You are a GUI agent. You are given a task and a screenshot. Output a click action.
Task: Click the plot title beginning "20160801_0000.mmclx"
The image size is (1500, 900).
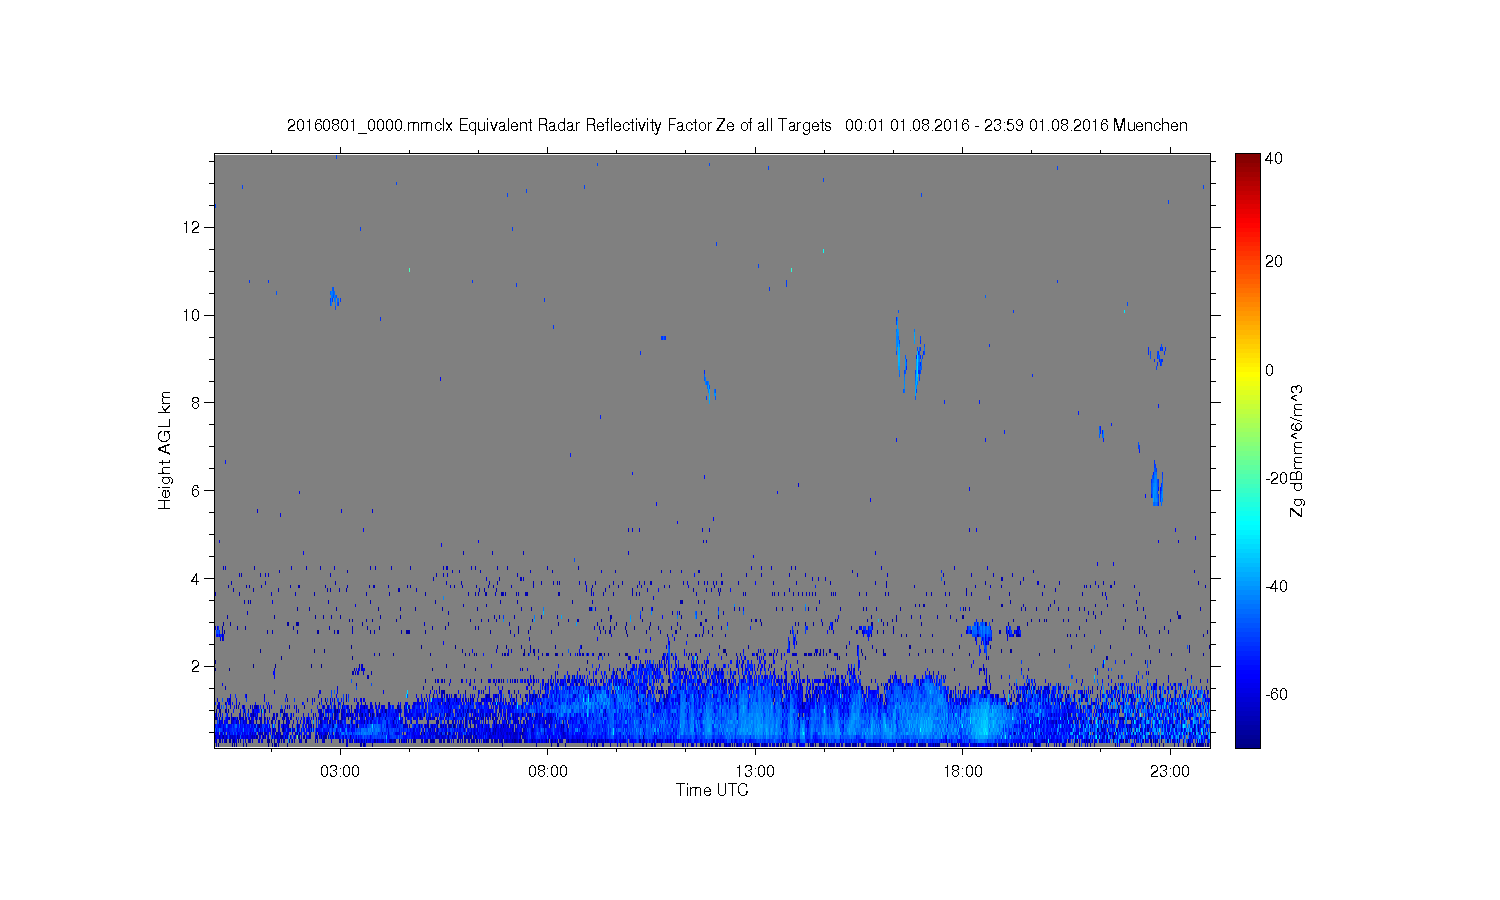coord(737,125)
